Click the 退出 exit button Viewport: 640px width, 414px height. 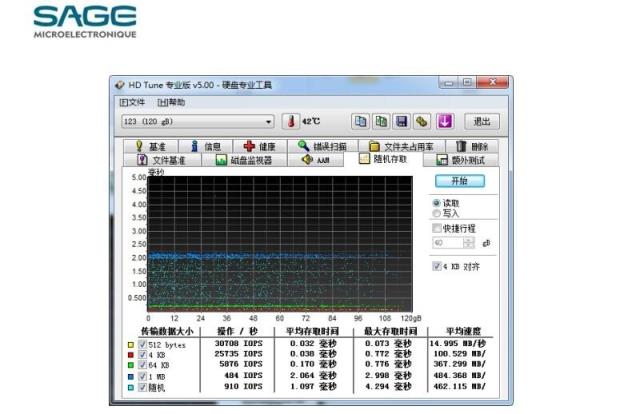pyautogui.click(x=482, y=121)
